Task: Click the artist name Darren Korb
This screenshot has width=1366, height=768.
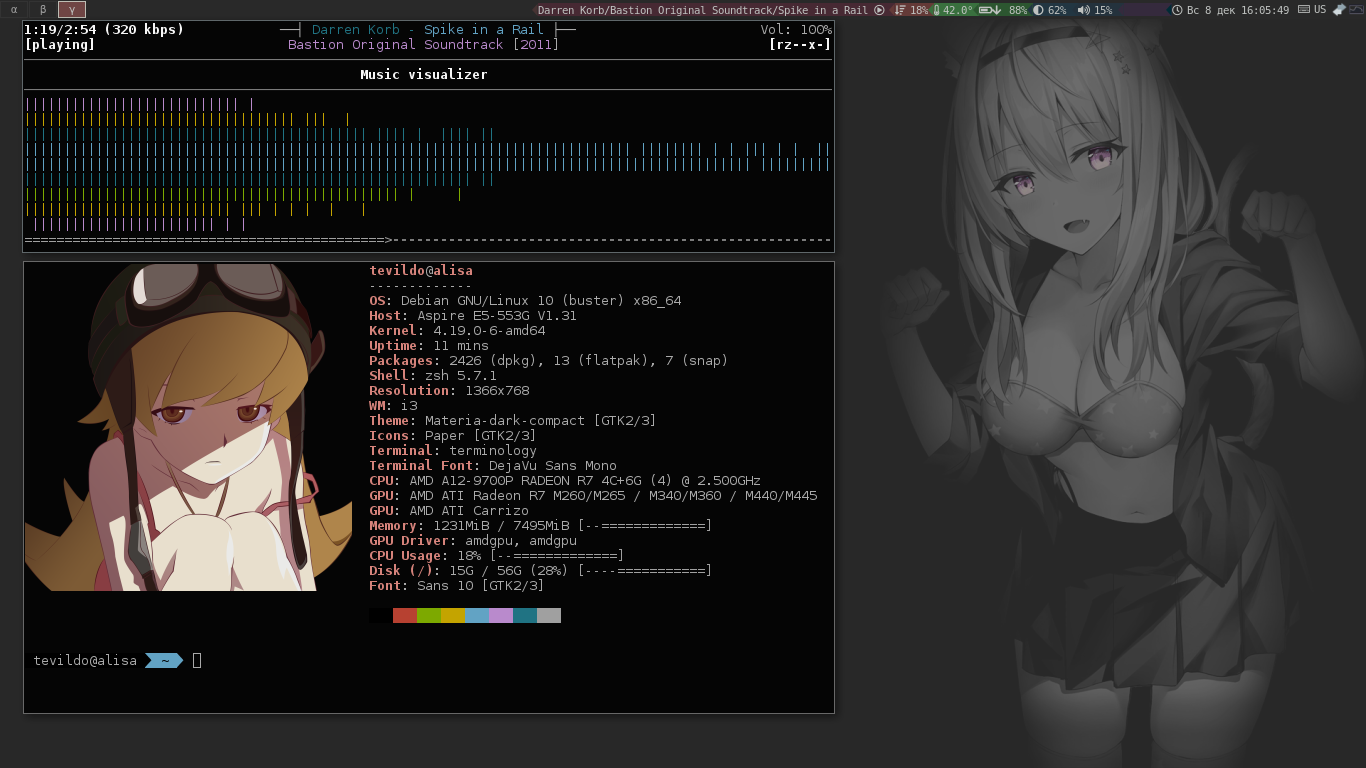Action: click(356, 30)
